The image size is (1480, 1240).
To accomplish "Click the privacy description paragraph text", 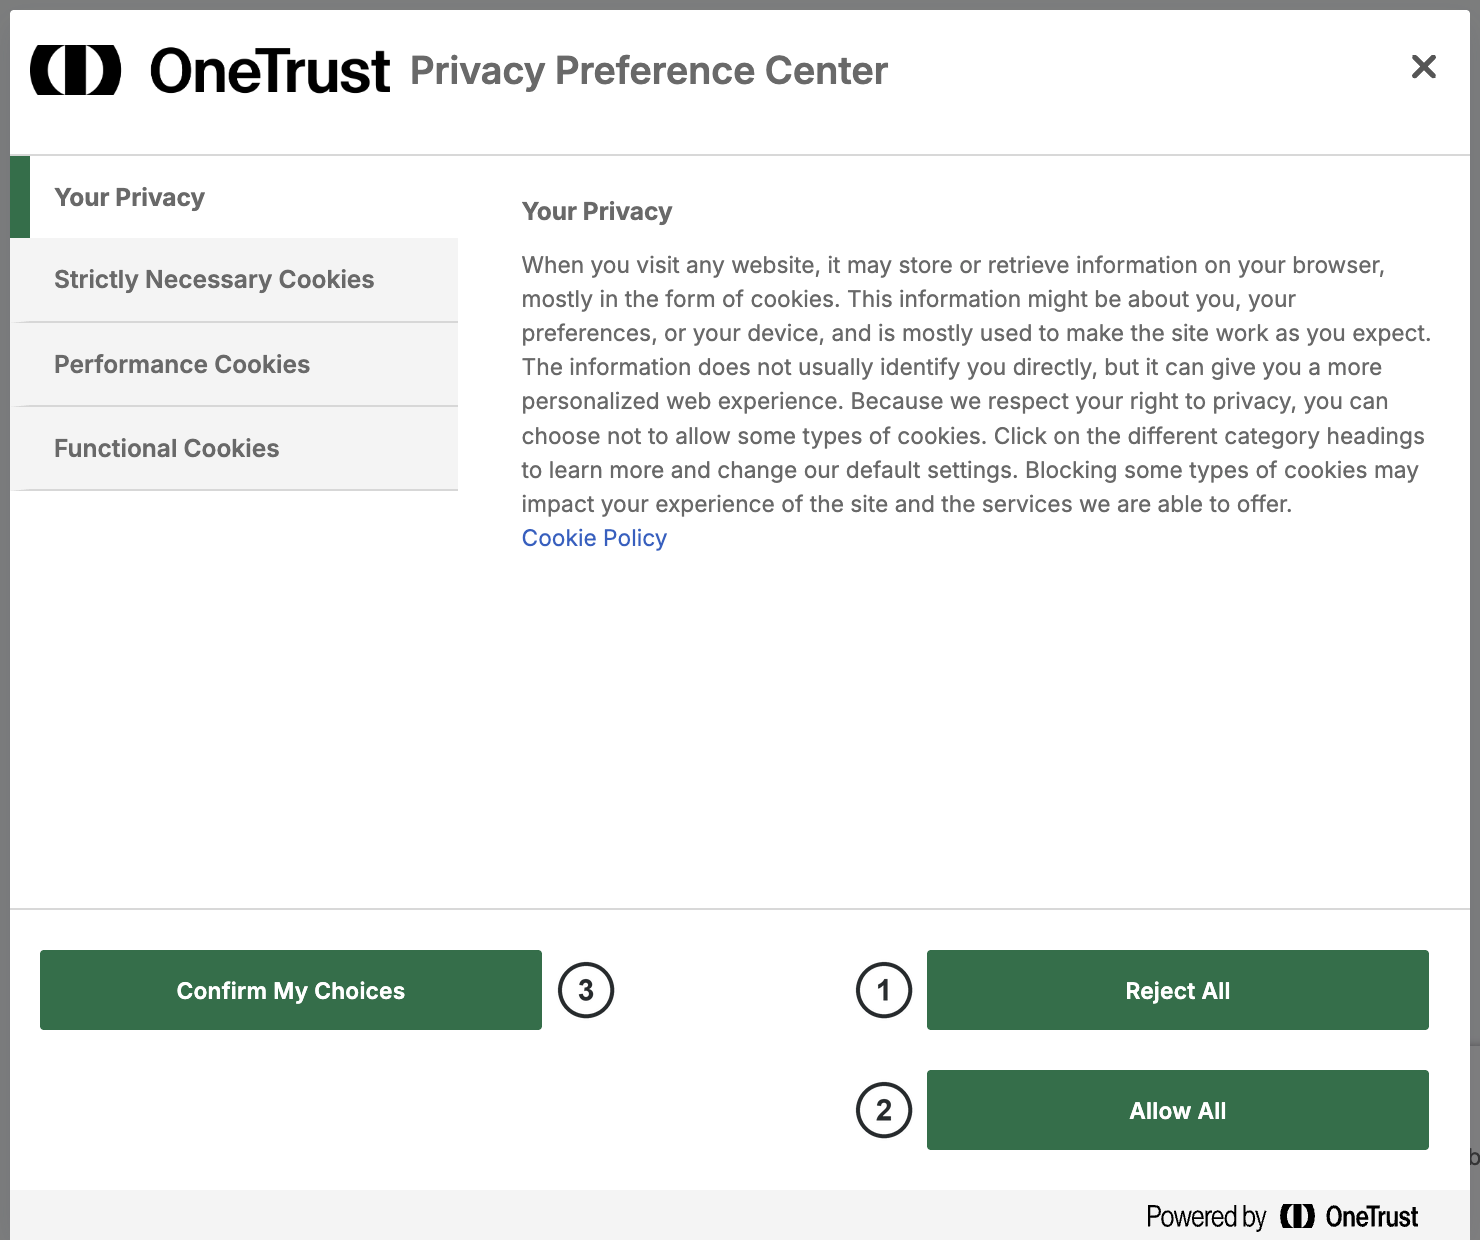I will (x=977, y=385).
